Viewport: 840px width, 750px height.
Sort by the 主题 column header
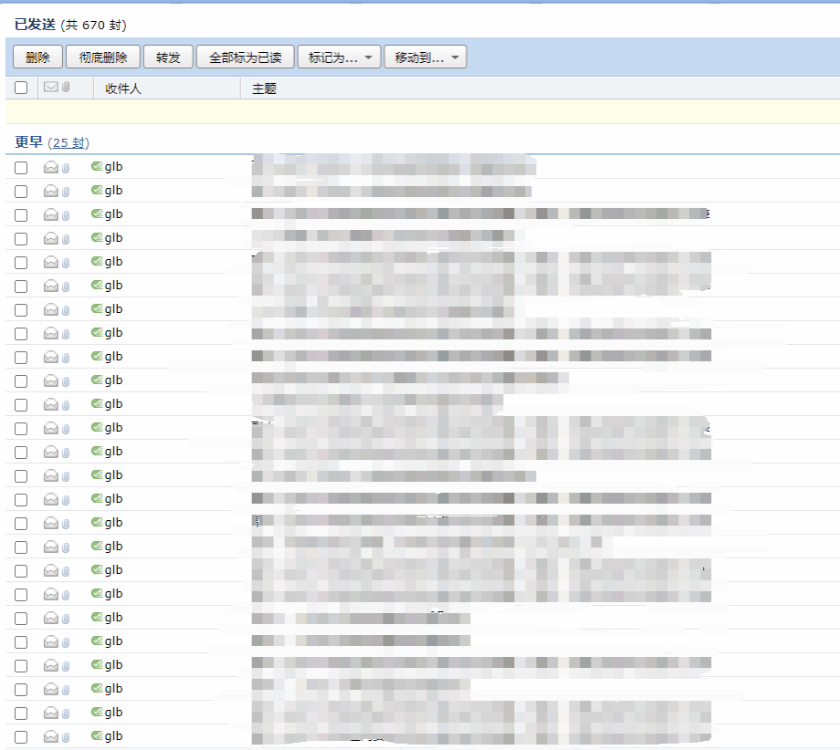264,88
